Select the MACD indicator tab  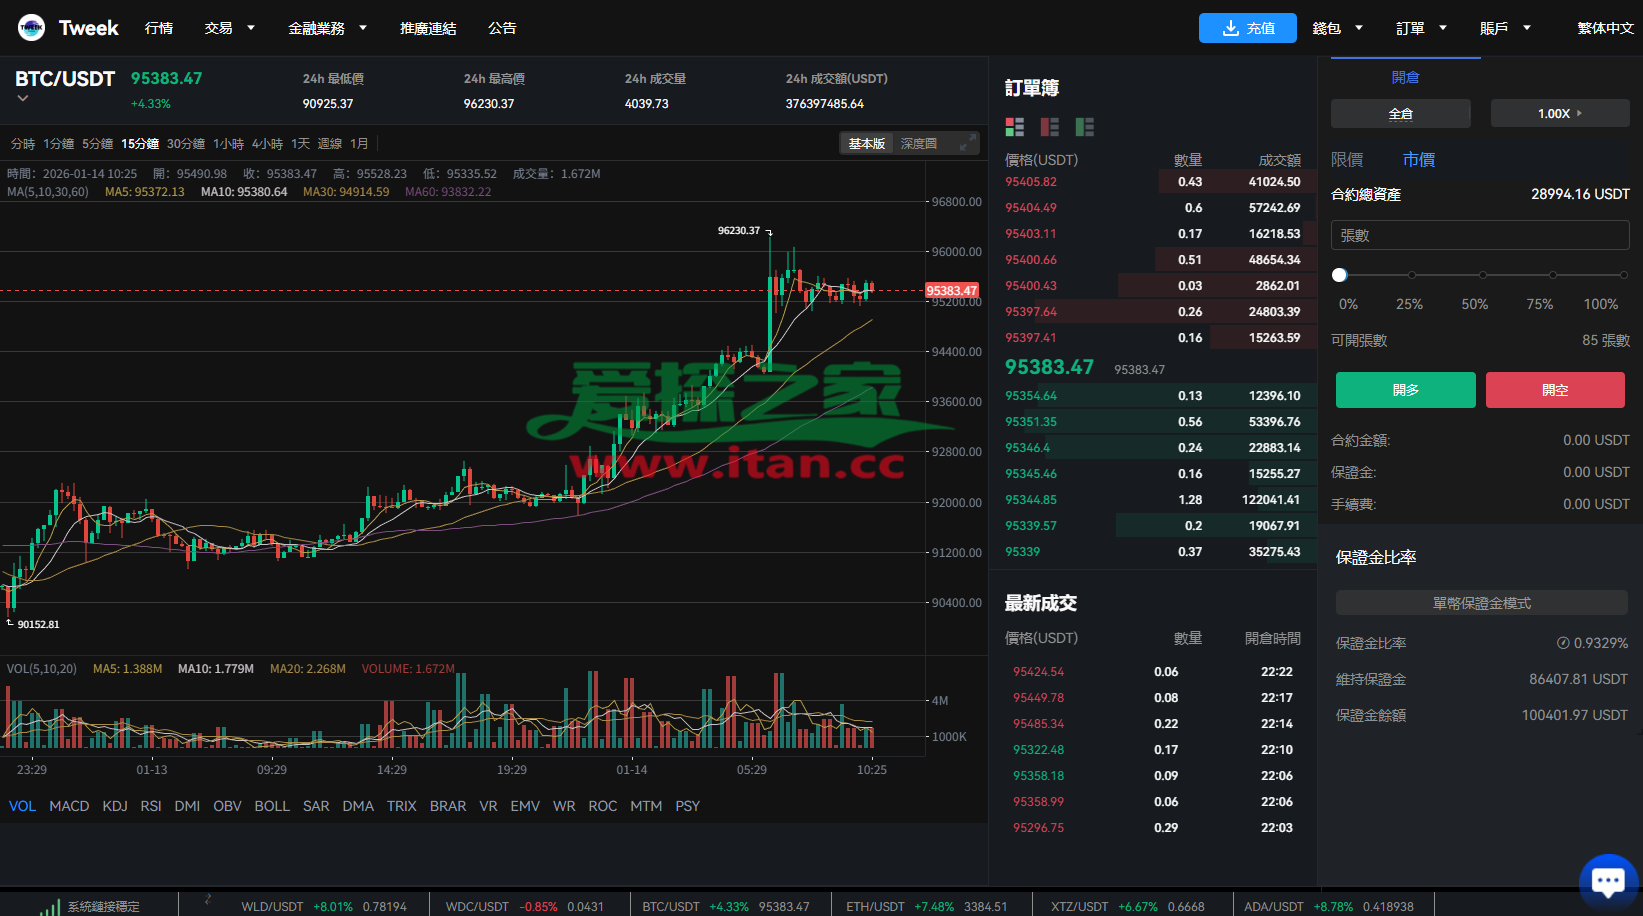69,806
